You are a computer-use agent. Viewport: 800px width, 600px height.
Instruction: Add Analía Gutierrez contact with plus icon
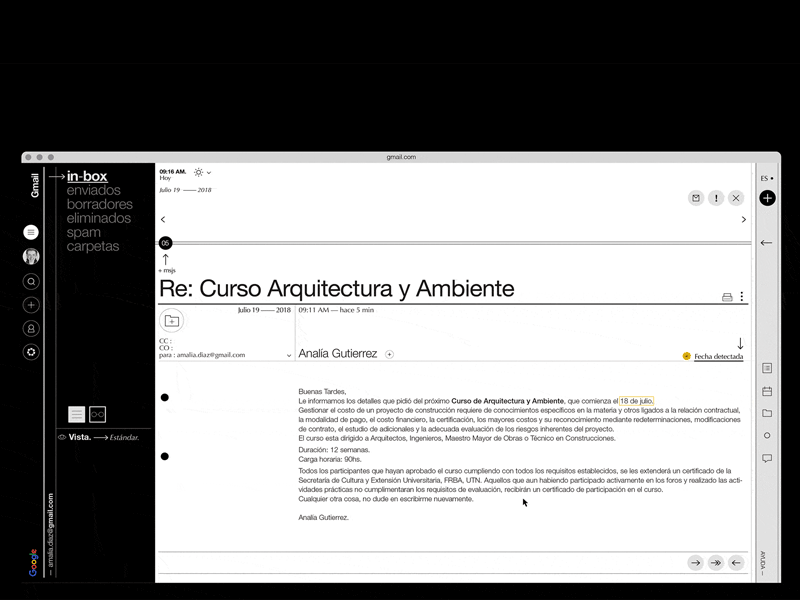click(x=389, y=354)
